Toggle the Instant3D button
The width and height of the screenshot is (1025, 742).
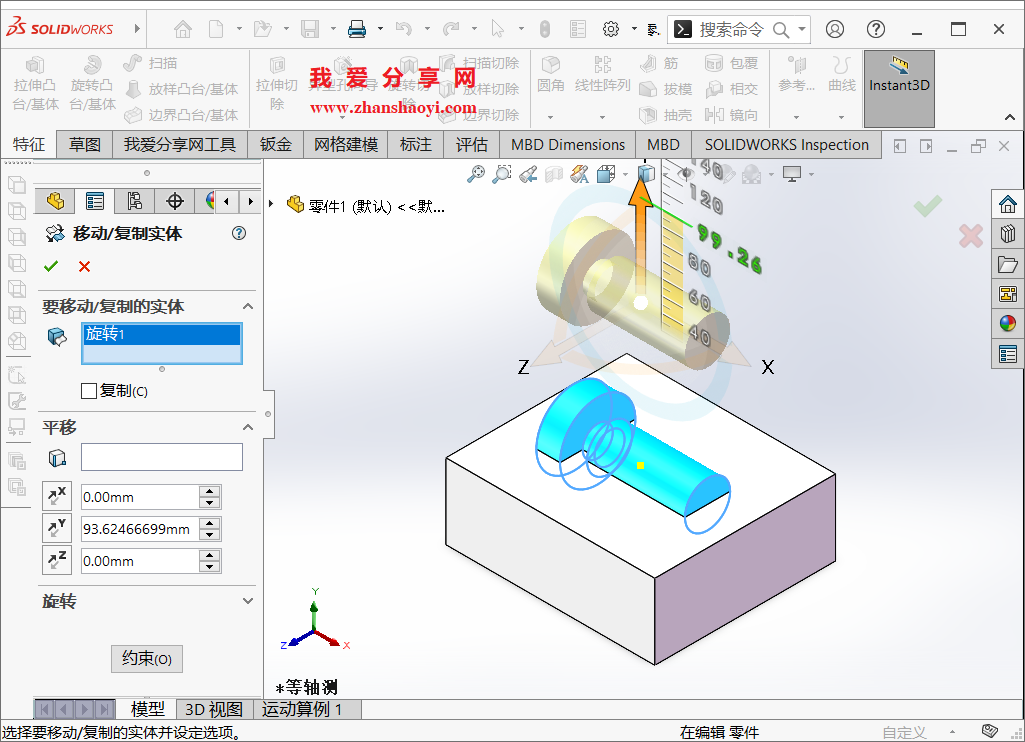coord(898,89)
